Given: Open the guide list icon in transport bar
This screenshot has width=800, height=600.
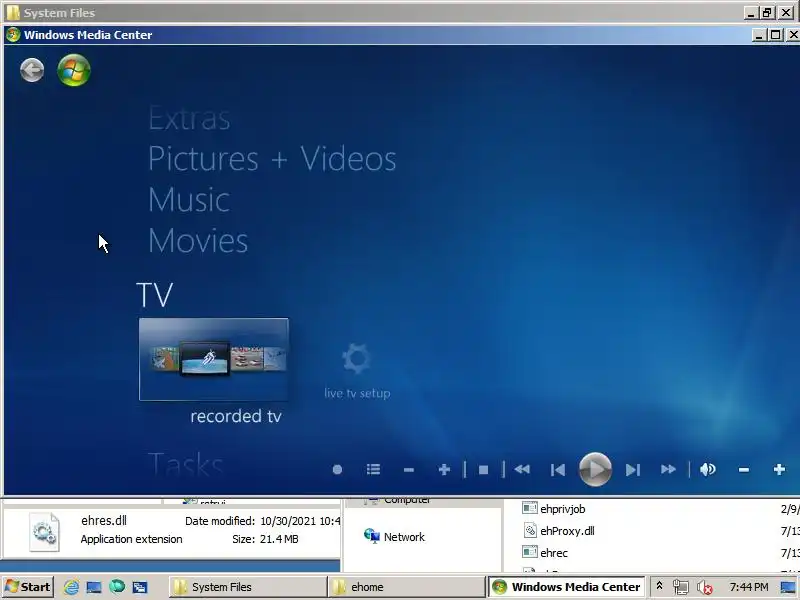Looking at the screenshot, I should click(373, 469).
